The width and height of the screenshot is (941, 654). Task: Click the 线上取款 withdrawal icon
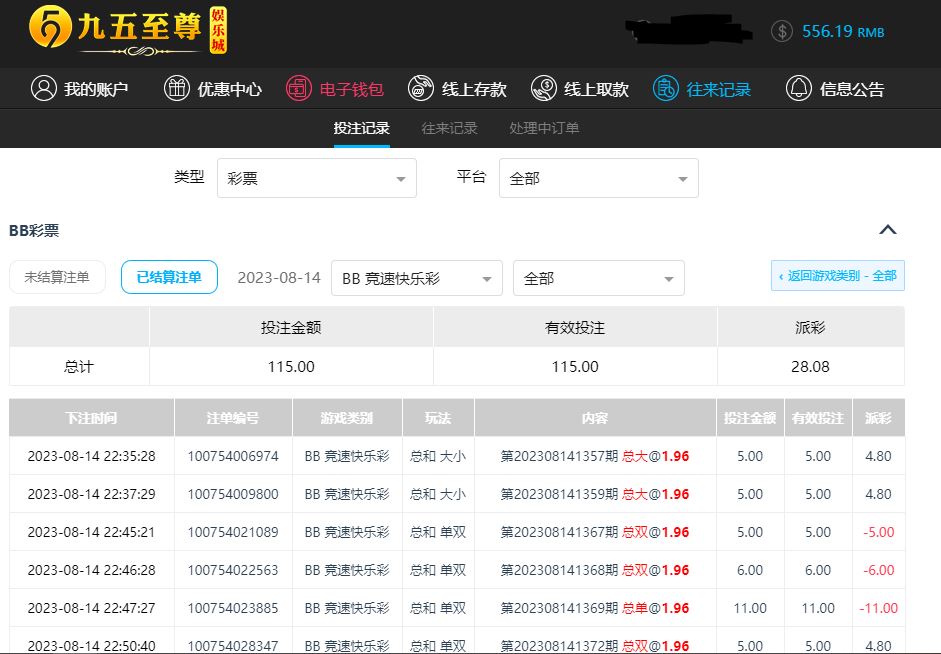(544, 89)
